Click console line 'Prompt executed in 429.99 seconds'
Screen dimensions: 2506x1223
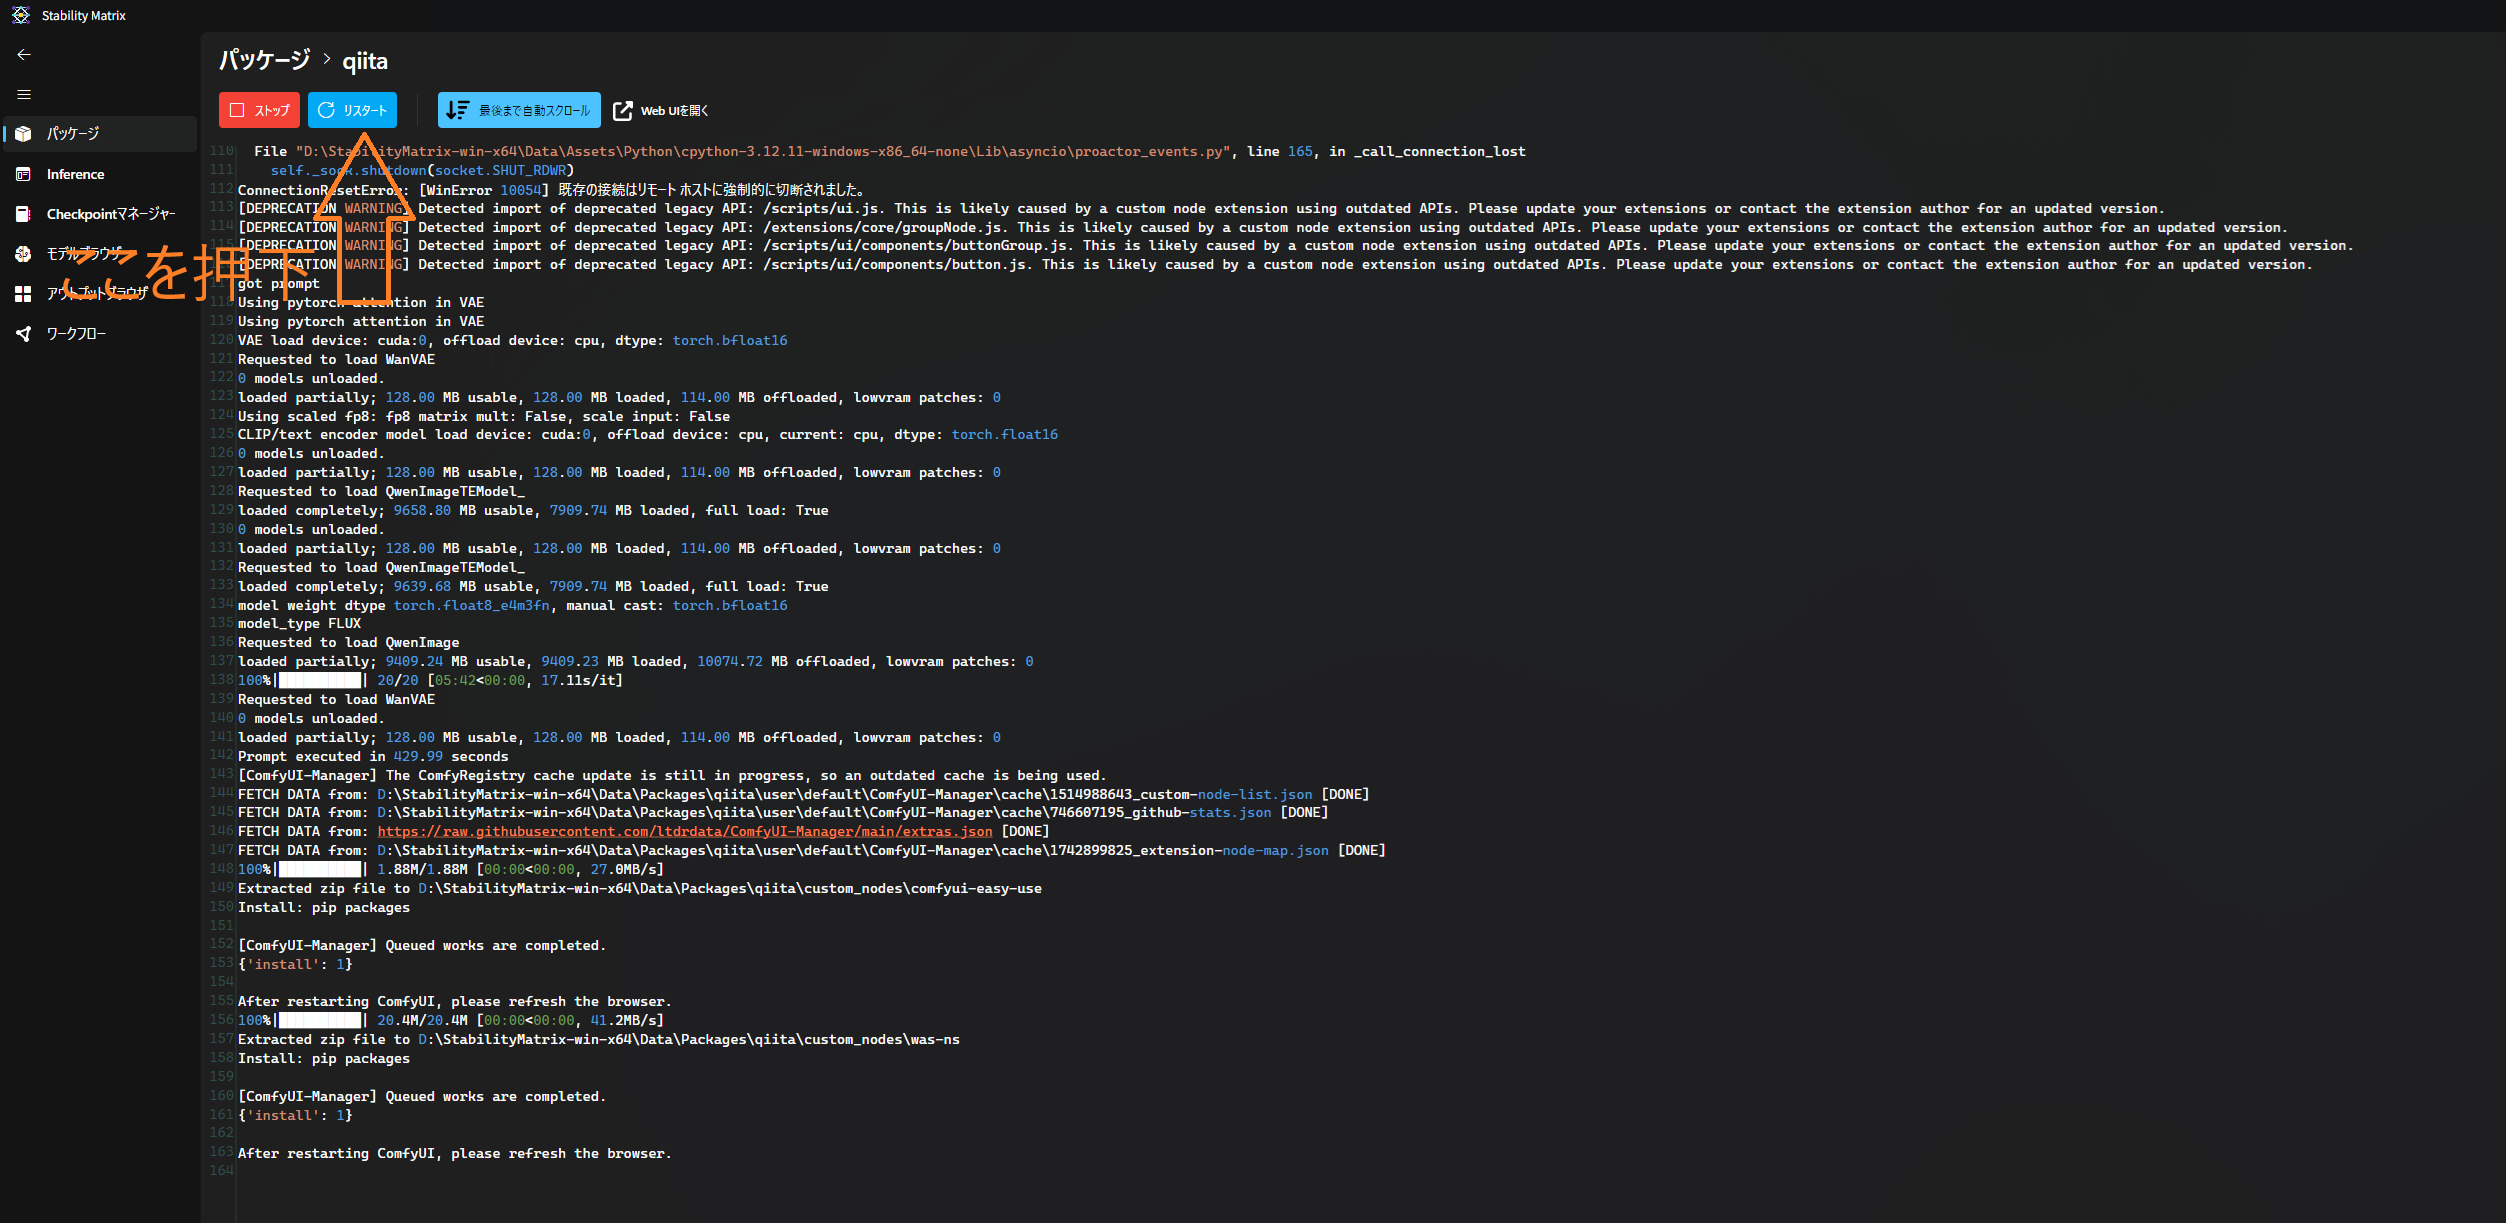pyautogui.click(x=373, y=757)
